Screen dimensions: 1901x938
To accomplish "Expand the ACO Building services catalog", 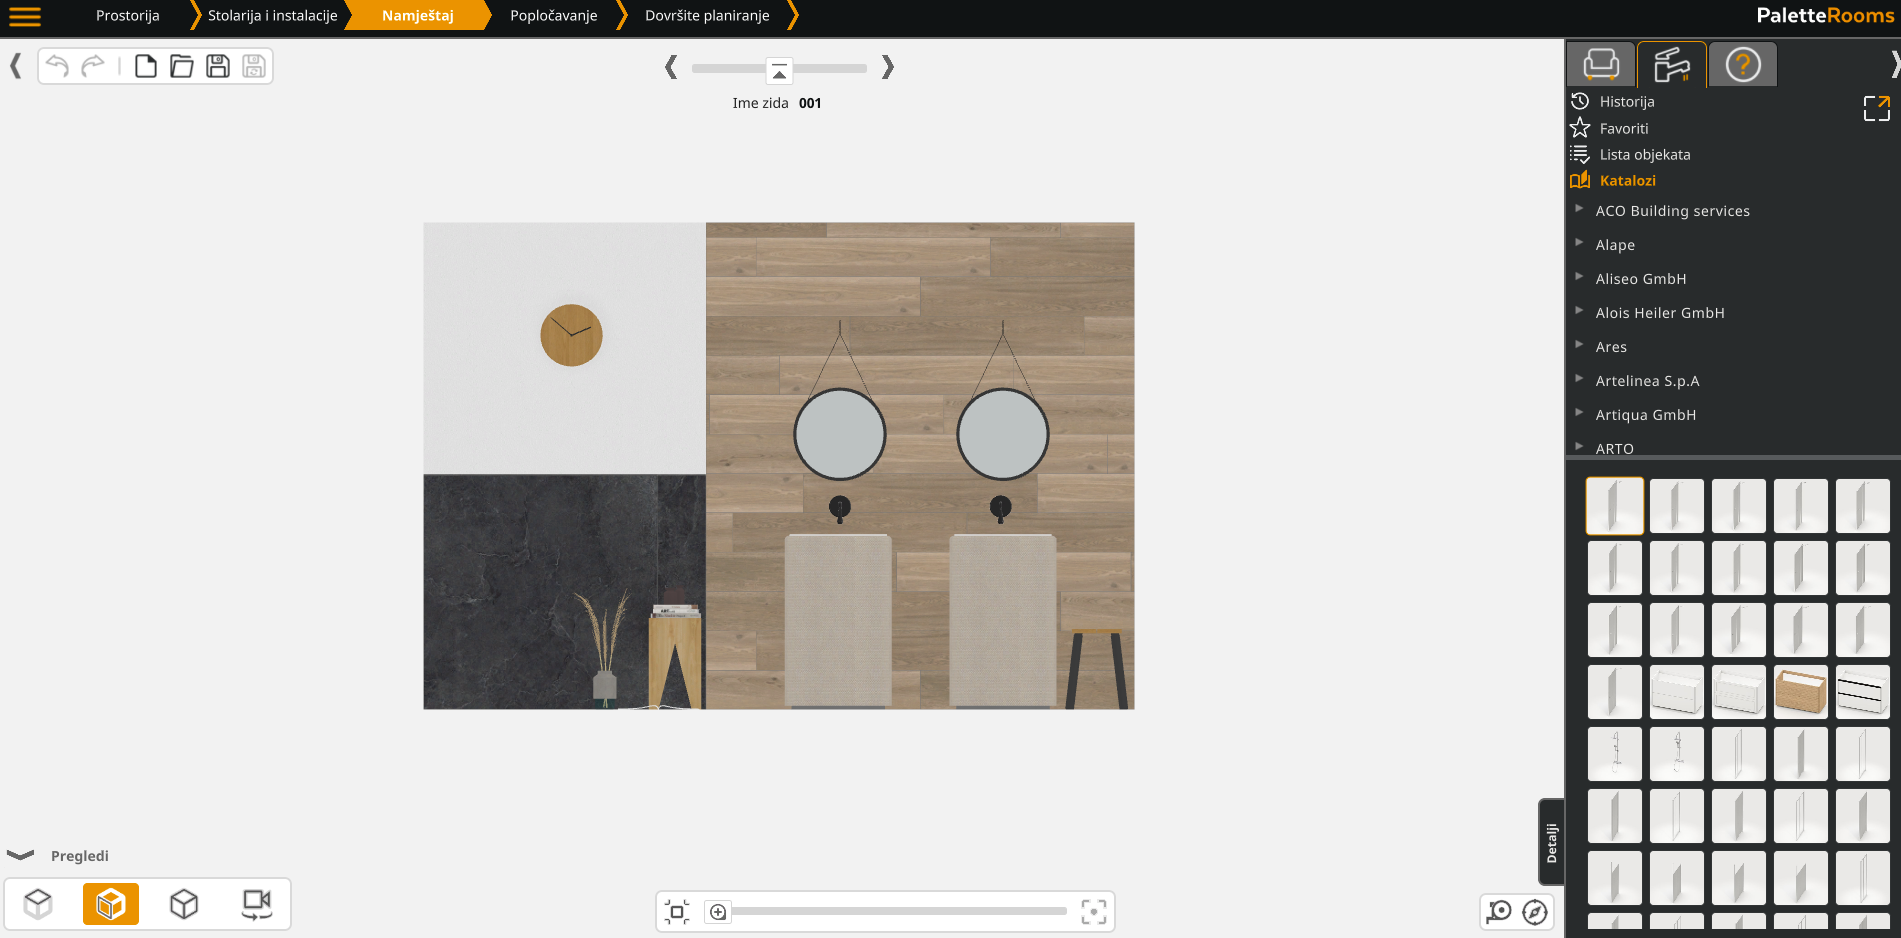I will [1672, 211].
